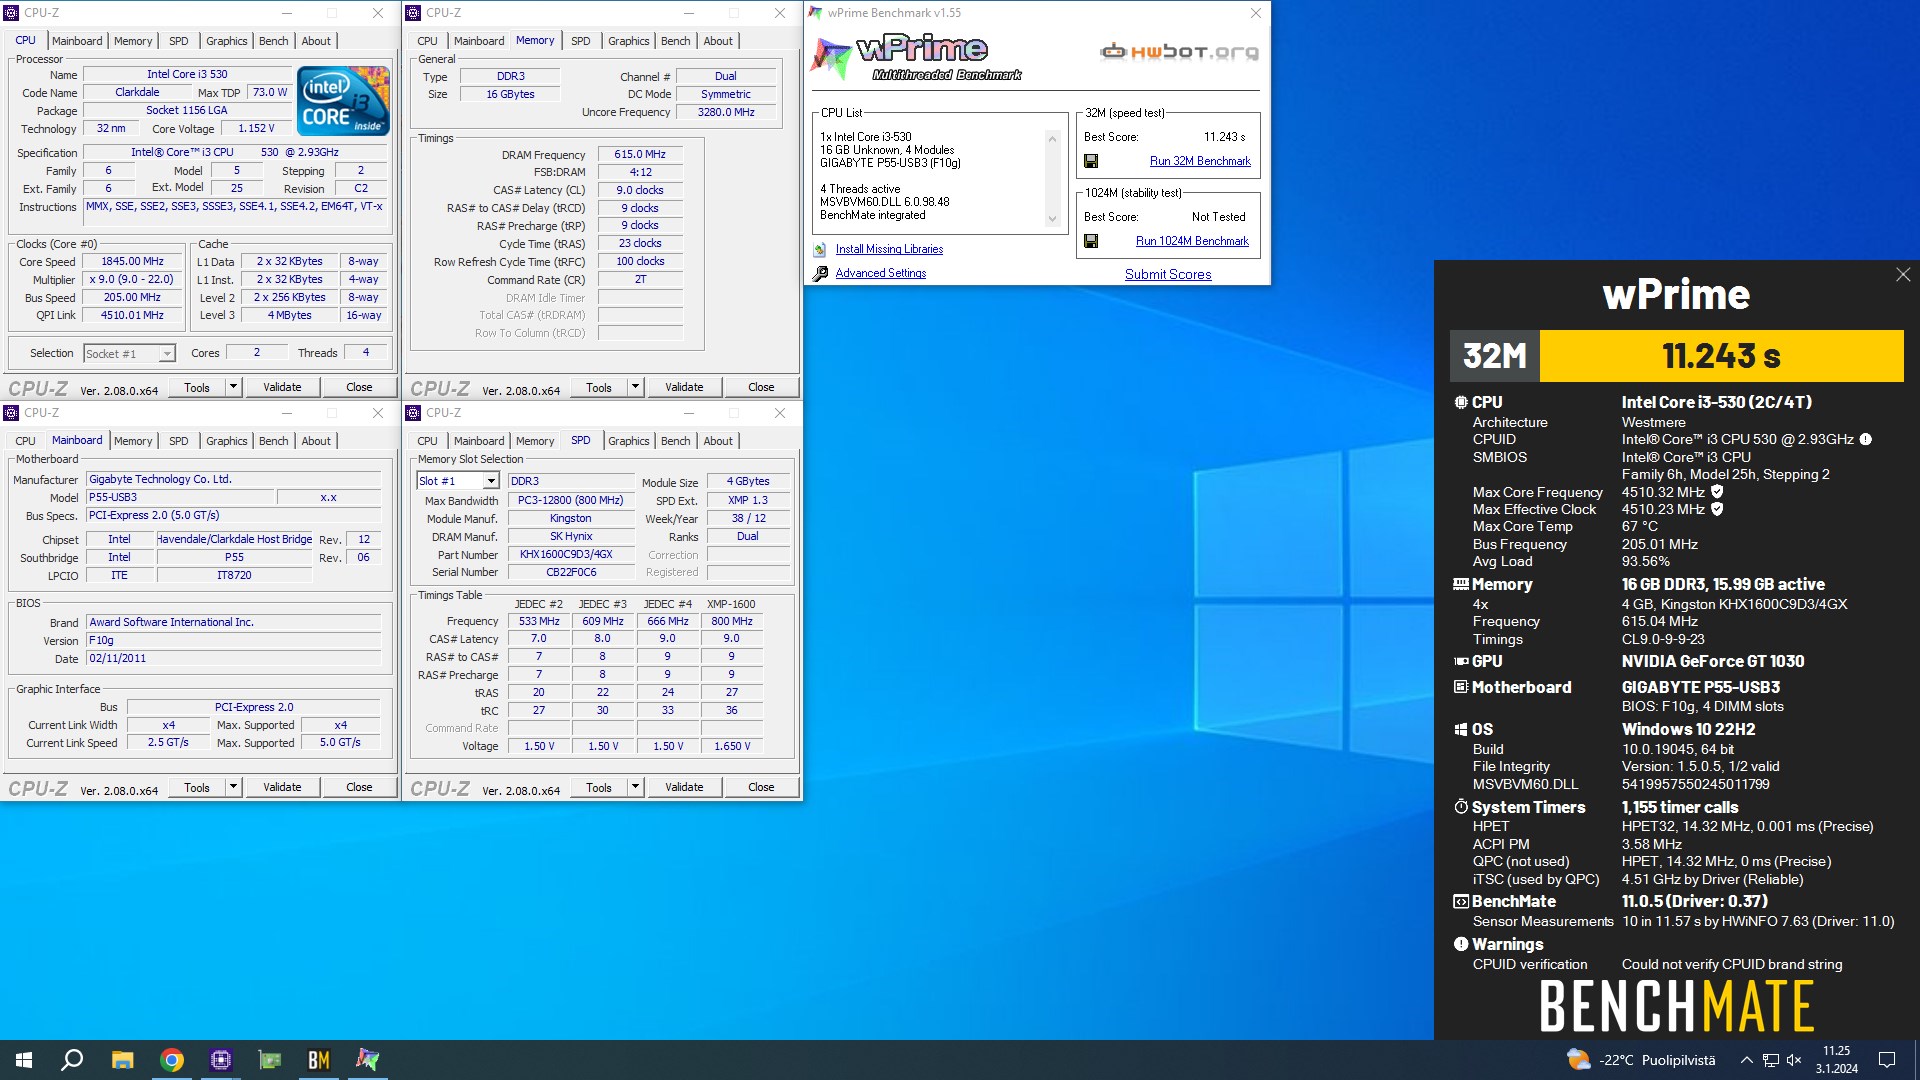Open Socket #1 selection dropdown in CPU window
The width and height of the screenshot is (1920, 1080).
click(167, 353)
